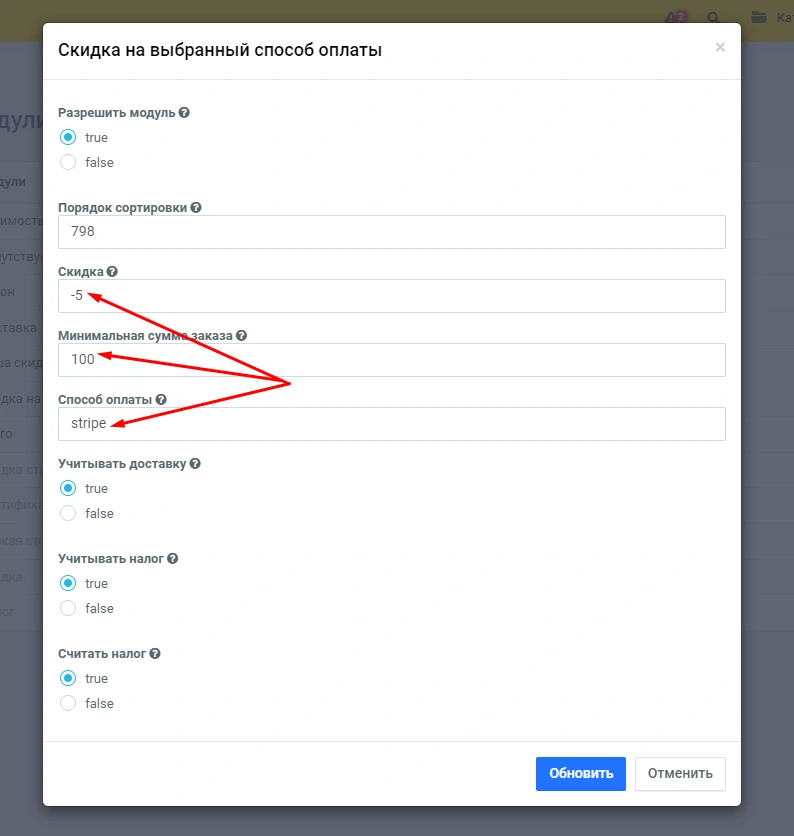Open the Скидка help tooltip icon
Image resolution: width=794 pixels, height=836 pixels.
pyautogui.click(x=112, y=271)
